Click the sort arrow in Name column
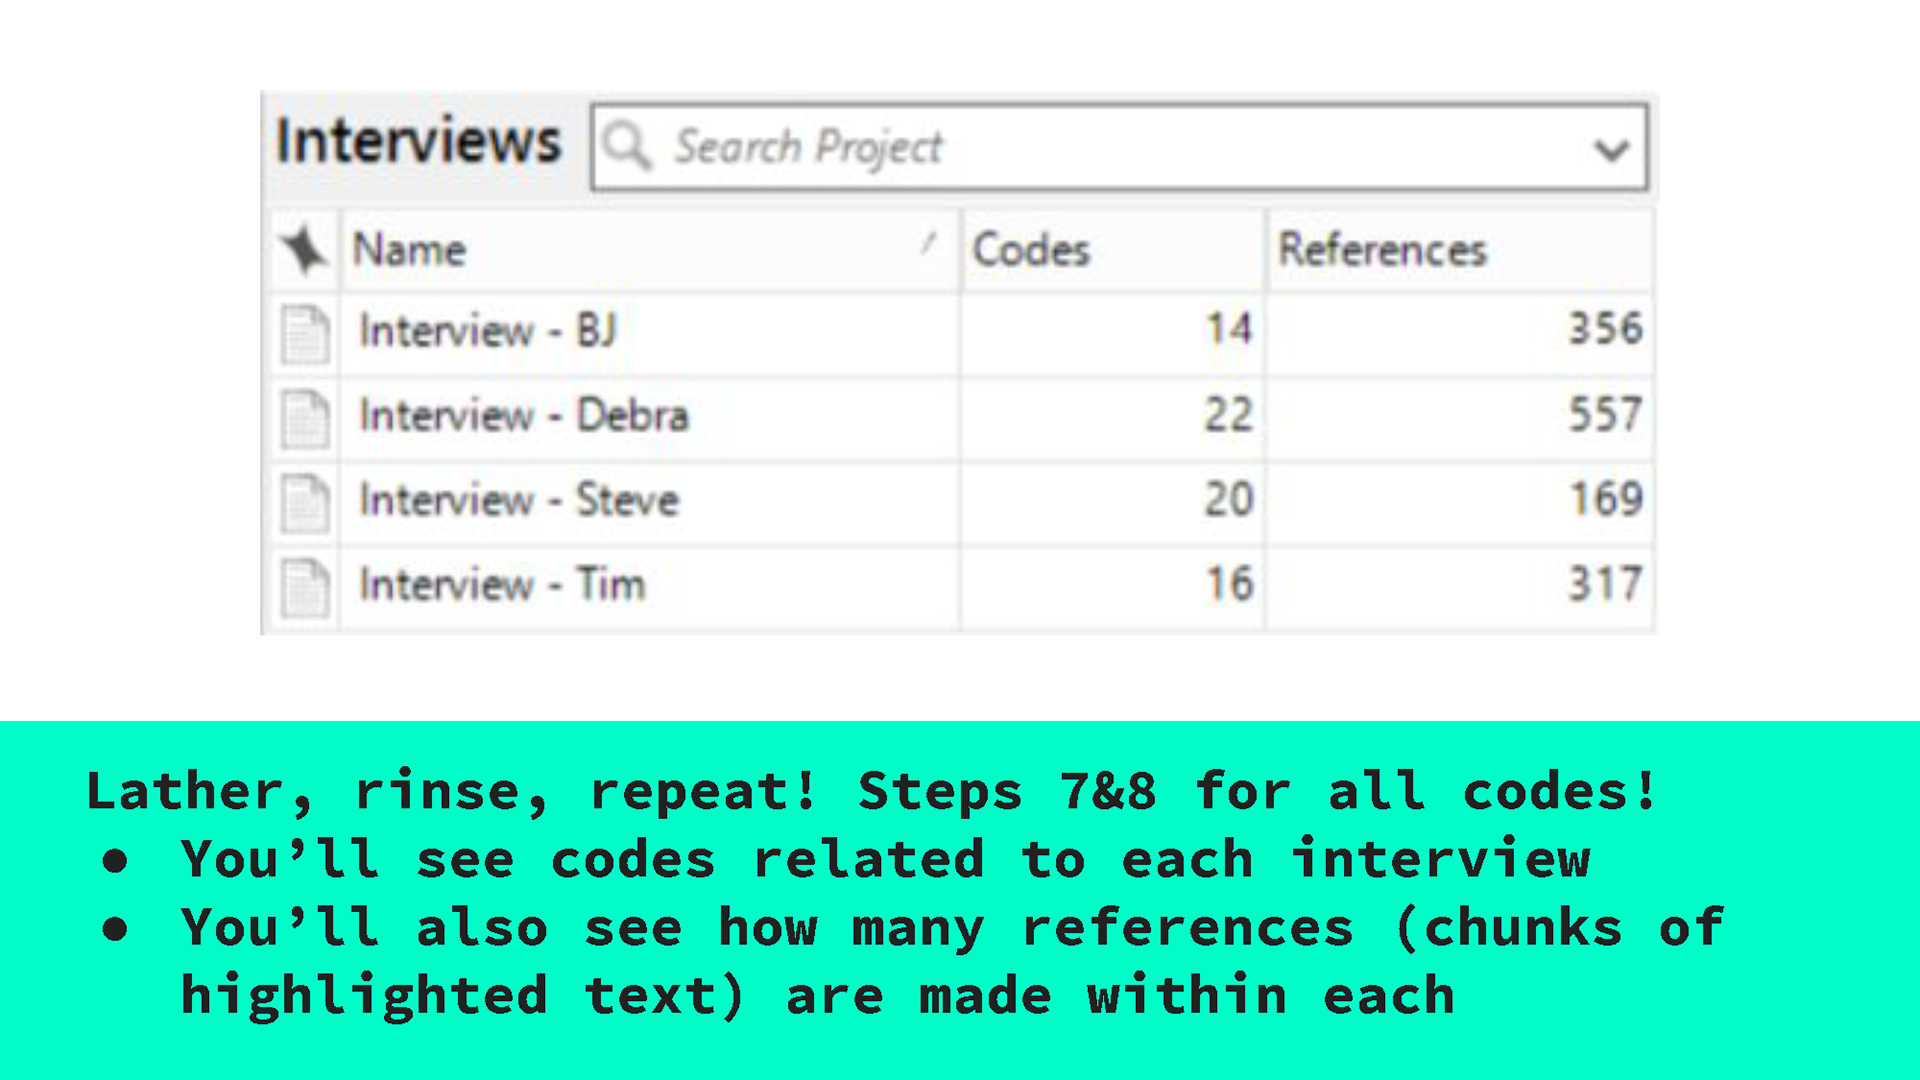The height and width of the screenshot is (1080, 1920). point(928,243)
